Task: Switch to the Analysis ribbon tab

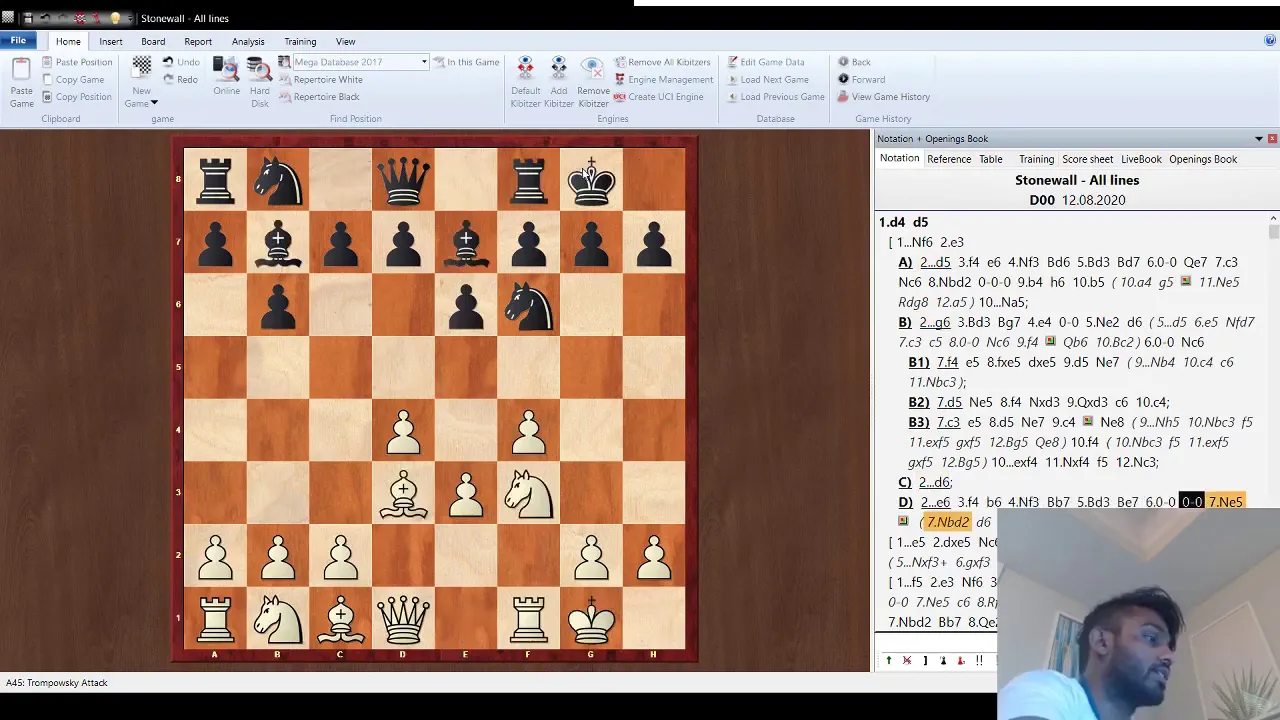Action: tap(248, 42)
